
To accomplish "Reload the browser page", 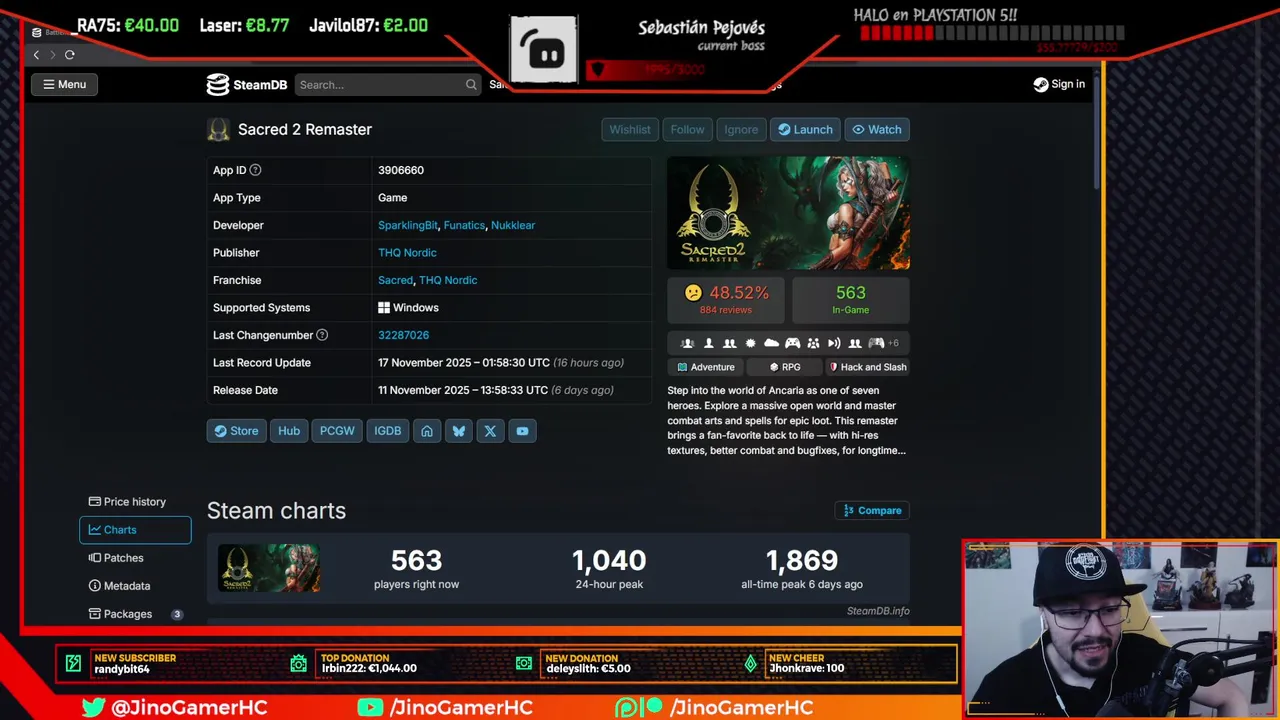I will (69, 55).
